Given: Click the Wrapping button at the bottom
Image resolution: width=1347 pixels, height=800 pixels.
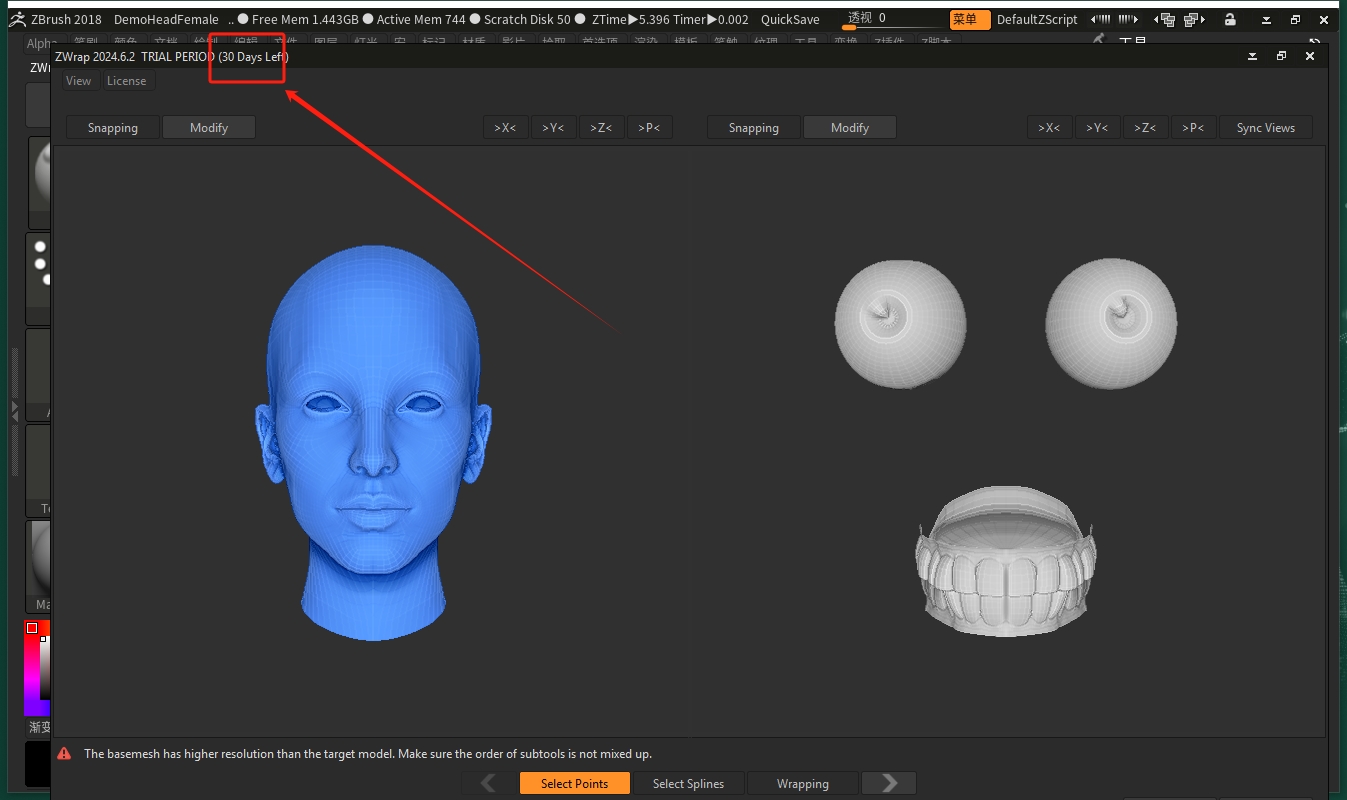Looking at the screenshot, I should [802, 783].
